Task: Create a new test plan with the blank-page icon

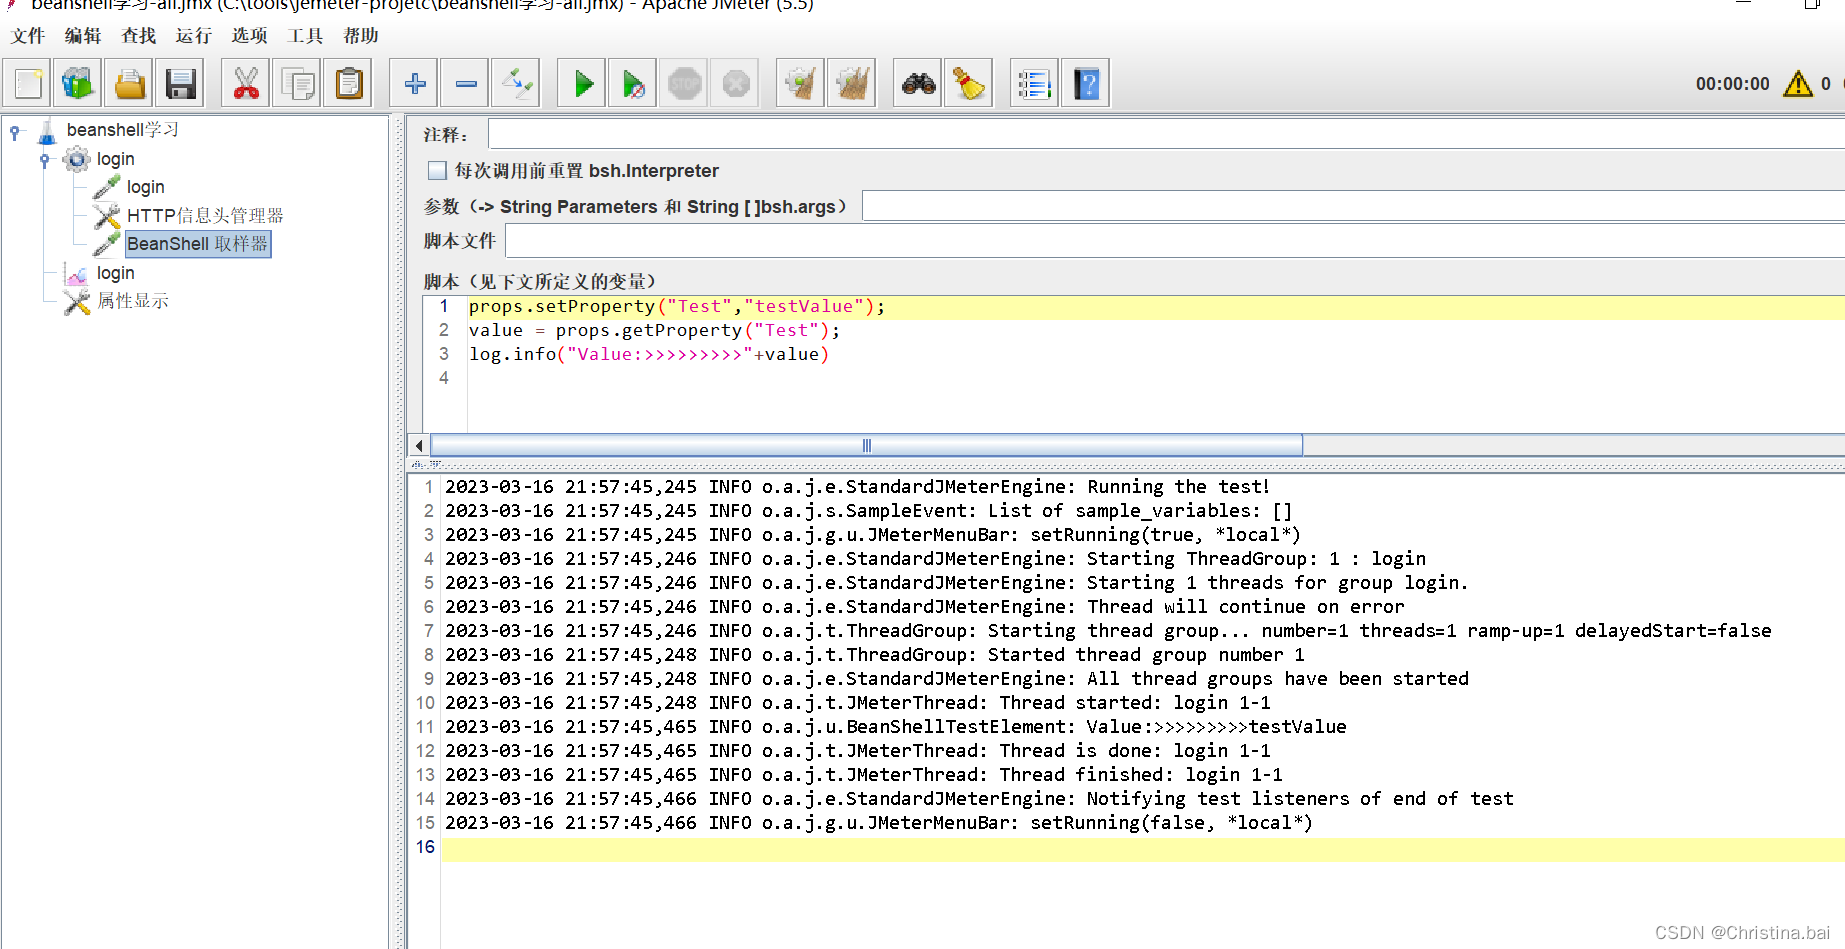Action: pos(27,83)
